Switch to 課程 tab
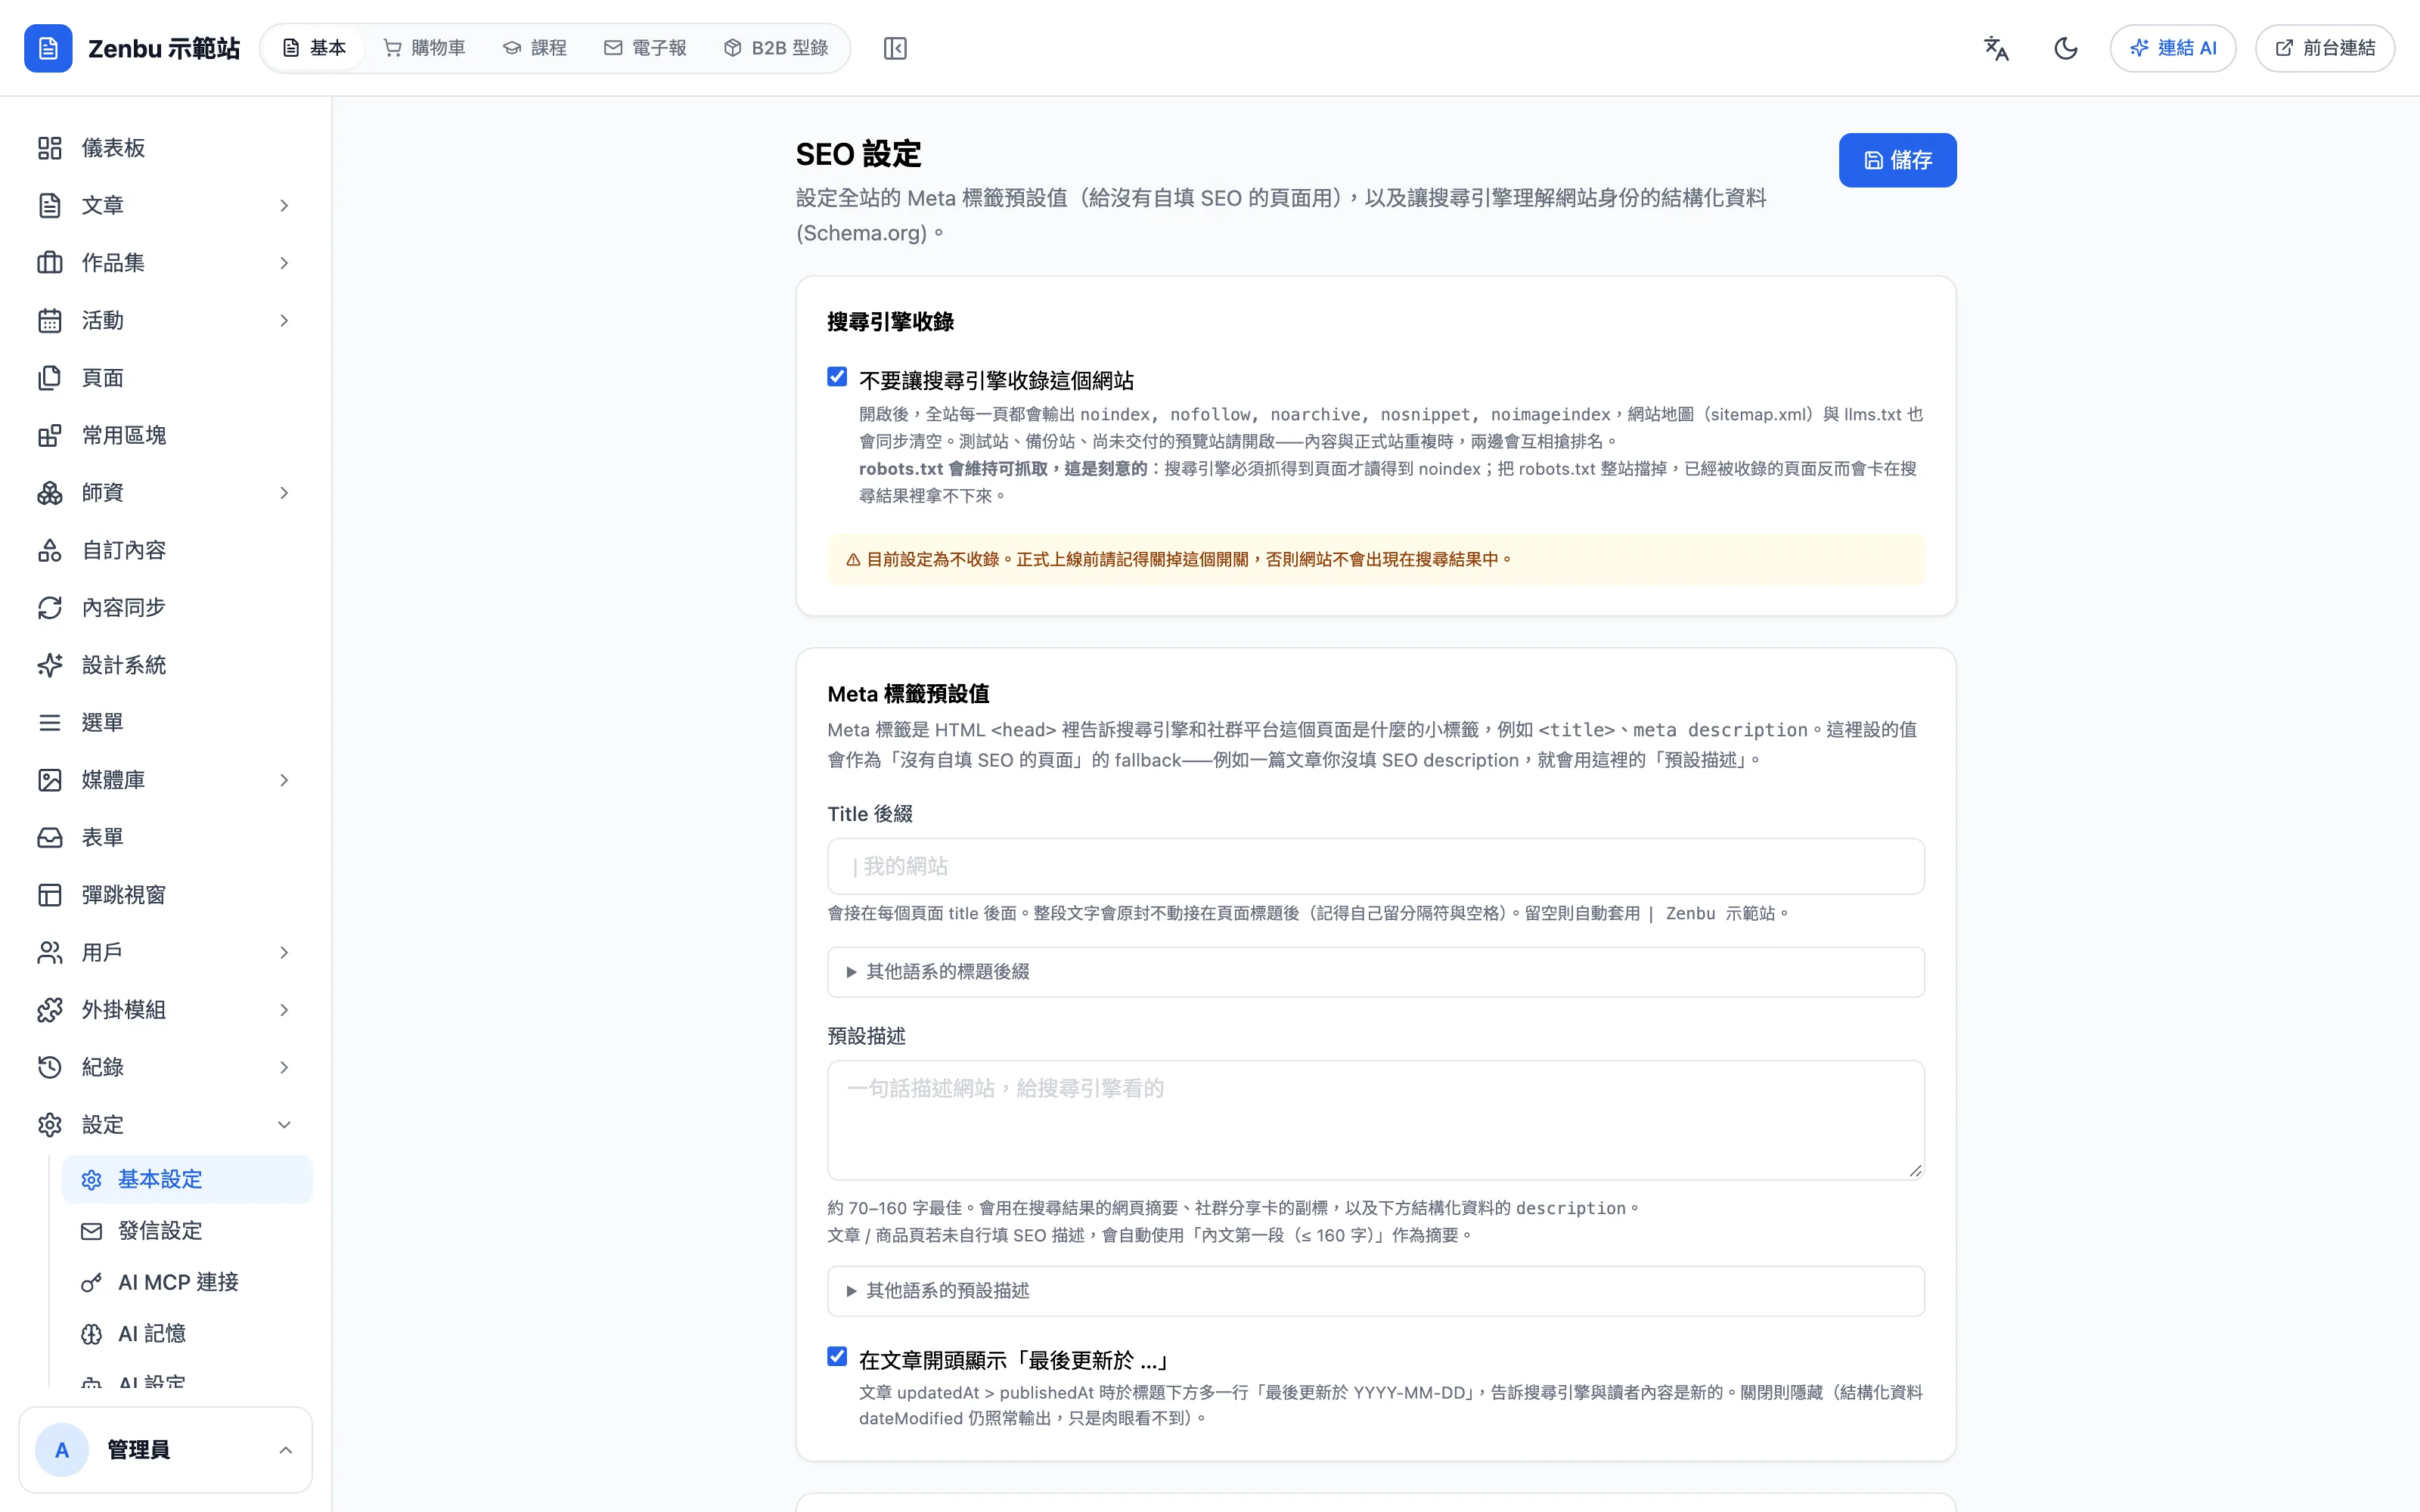 point(535,48)
